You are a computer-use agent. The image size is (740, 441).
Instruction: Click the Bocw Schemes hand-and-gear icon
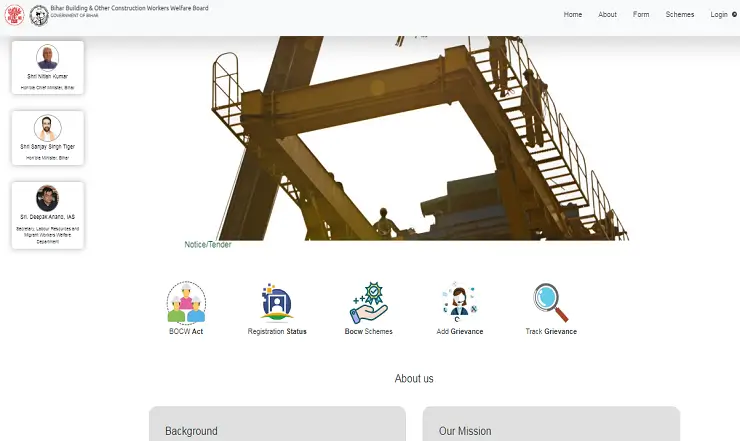[x=368, y=302]
